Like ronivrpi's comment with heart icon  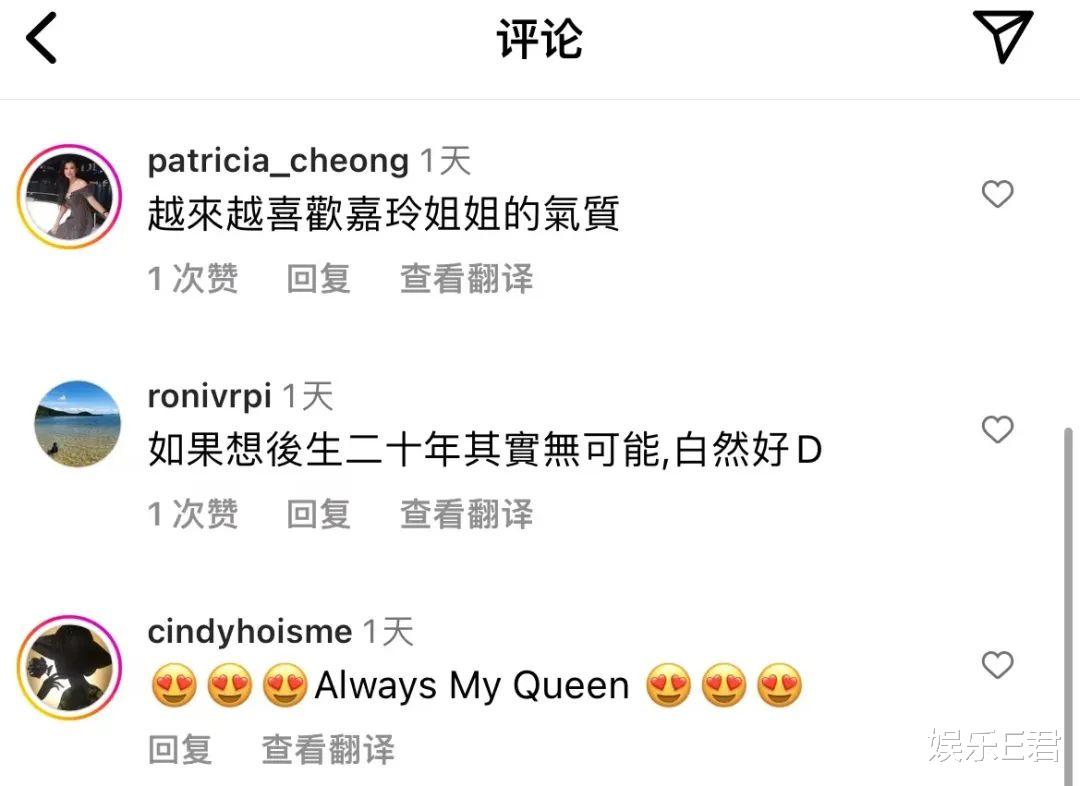point(997,429)
